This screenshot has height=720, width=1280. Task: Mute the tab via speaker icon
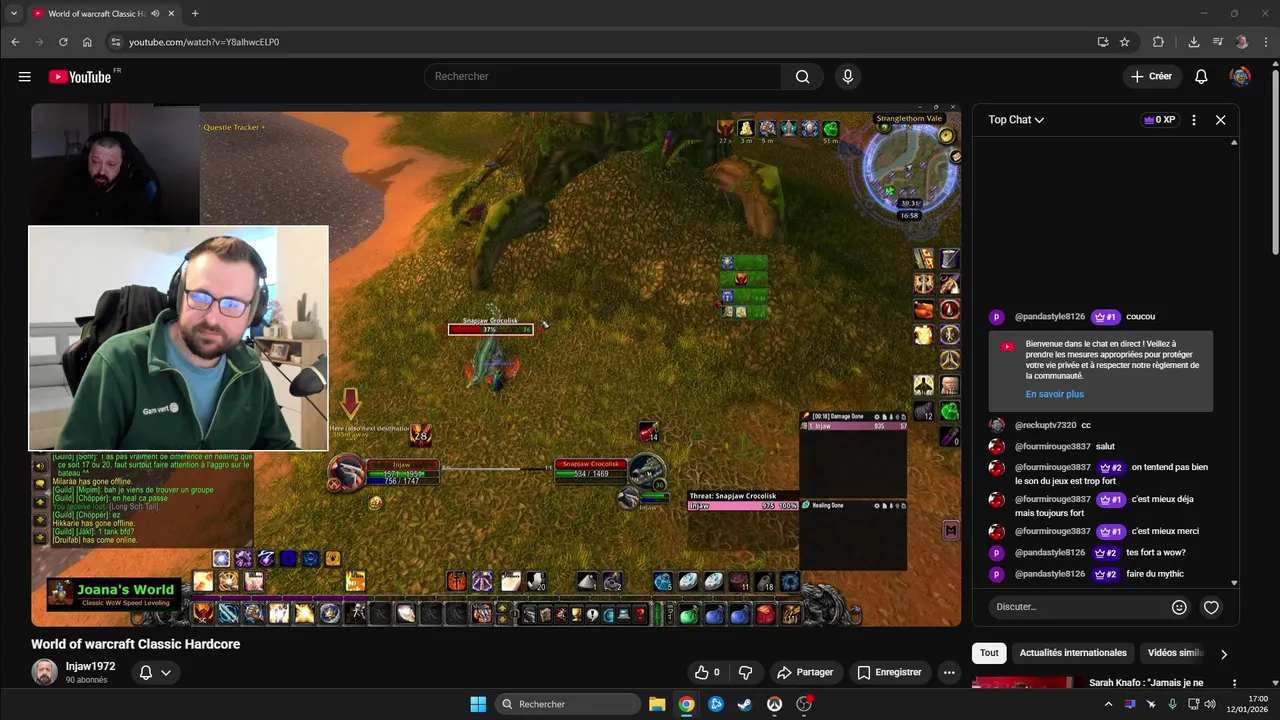(x=155, y=14)
